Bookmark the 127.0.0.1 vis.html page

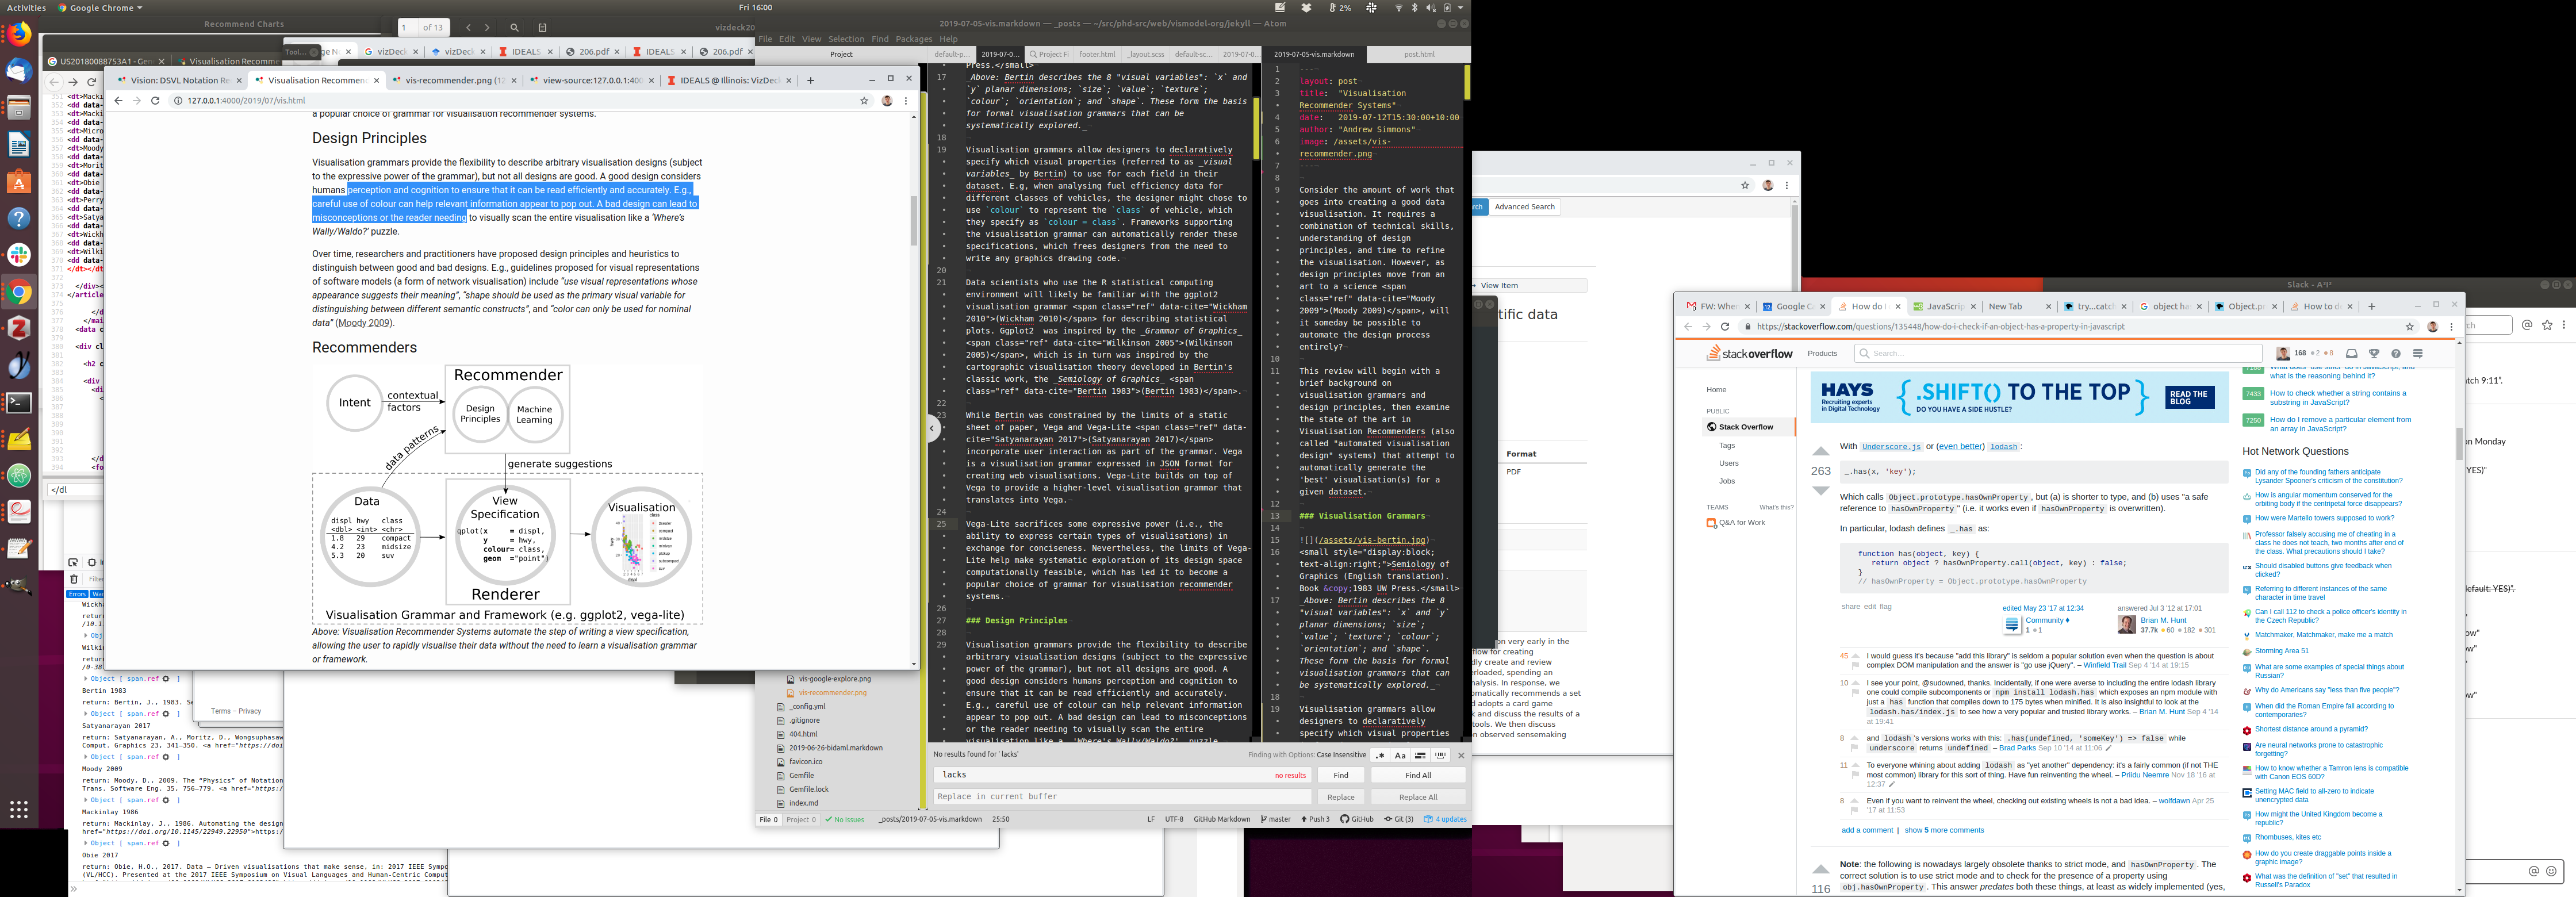(864, 100)
